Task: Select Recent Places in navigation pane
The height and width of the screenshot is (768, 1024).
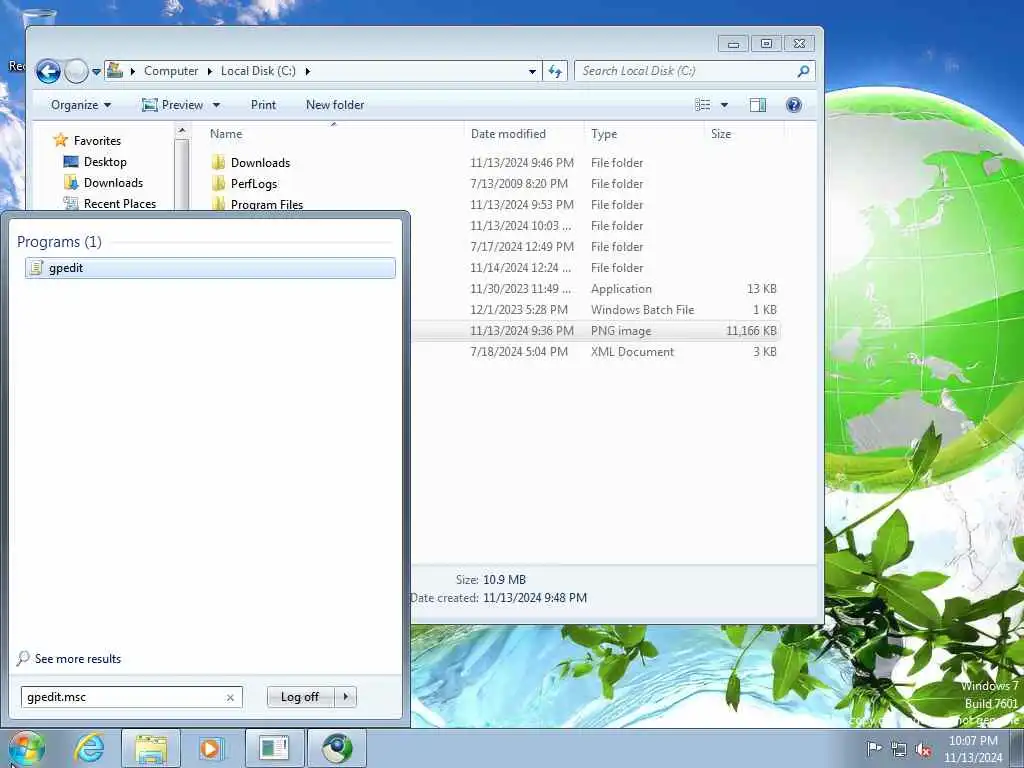Action: pos(120,204)
